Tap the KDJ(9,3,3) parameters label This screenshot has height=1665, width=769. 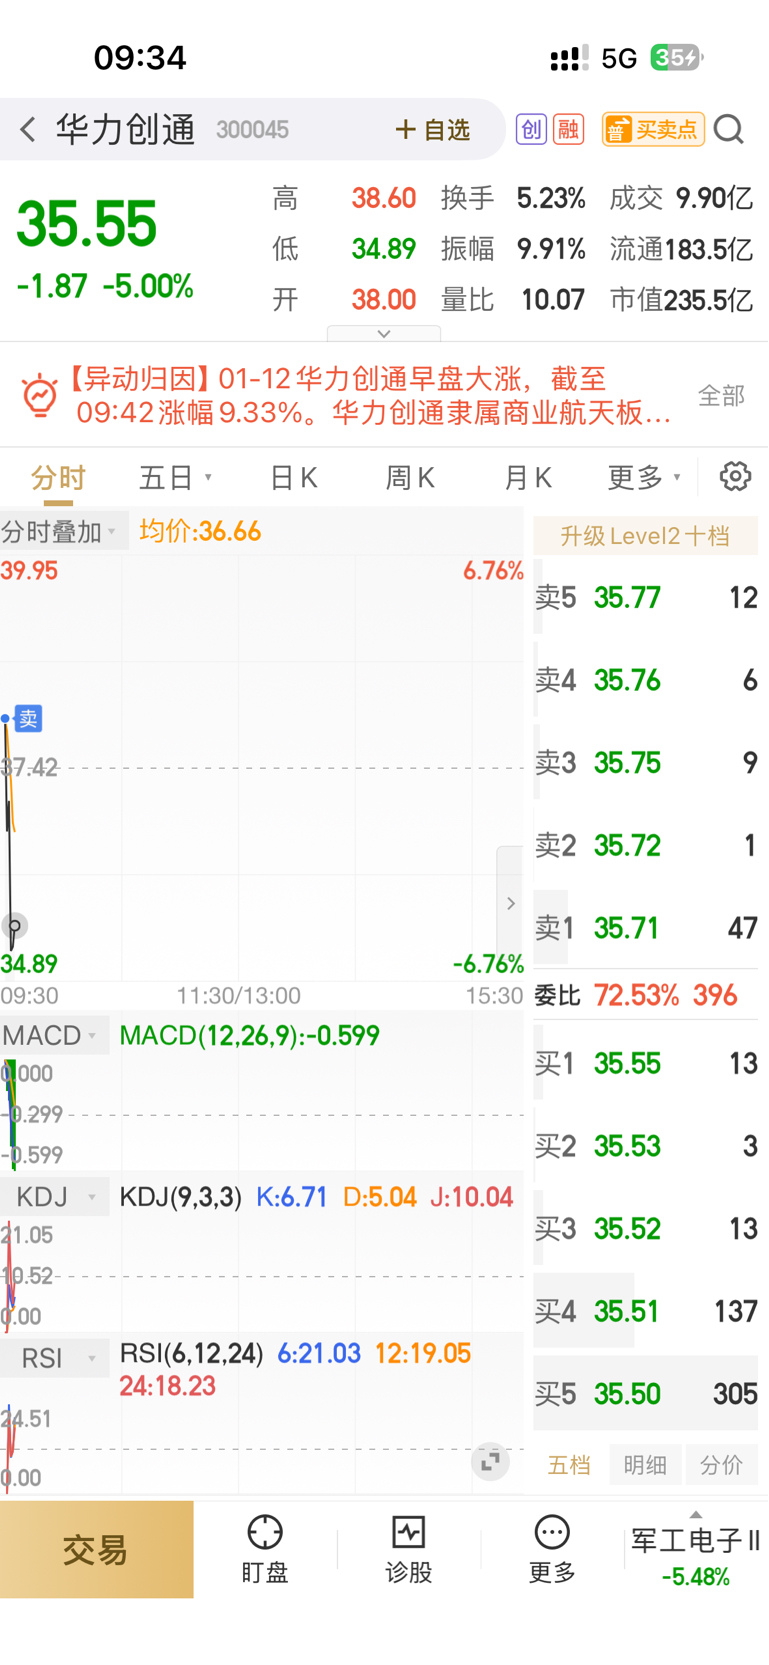[180, 1197]
